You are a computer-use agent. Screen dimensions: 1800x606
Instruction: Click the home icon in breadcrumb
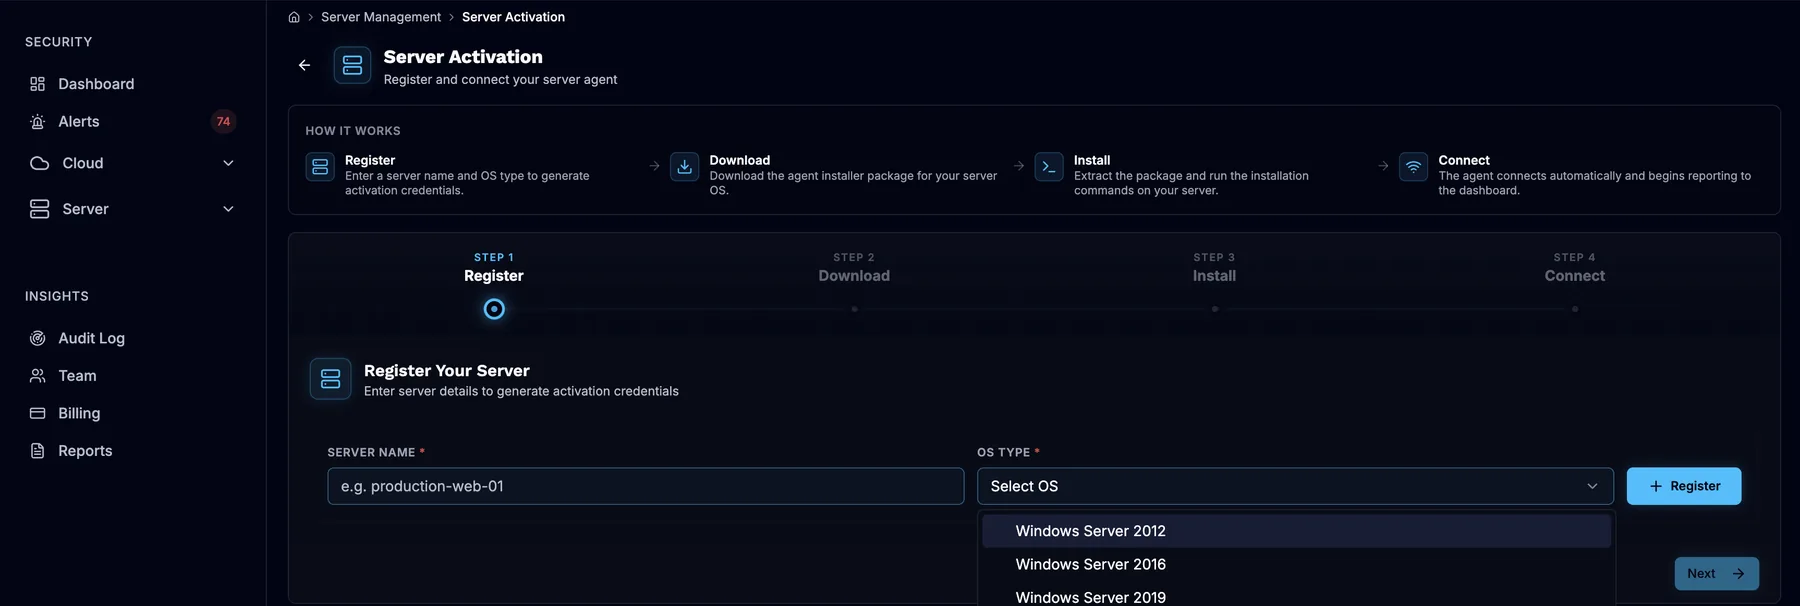click(294, 17)
